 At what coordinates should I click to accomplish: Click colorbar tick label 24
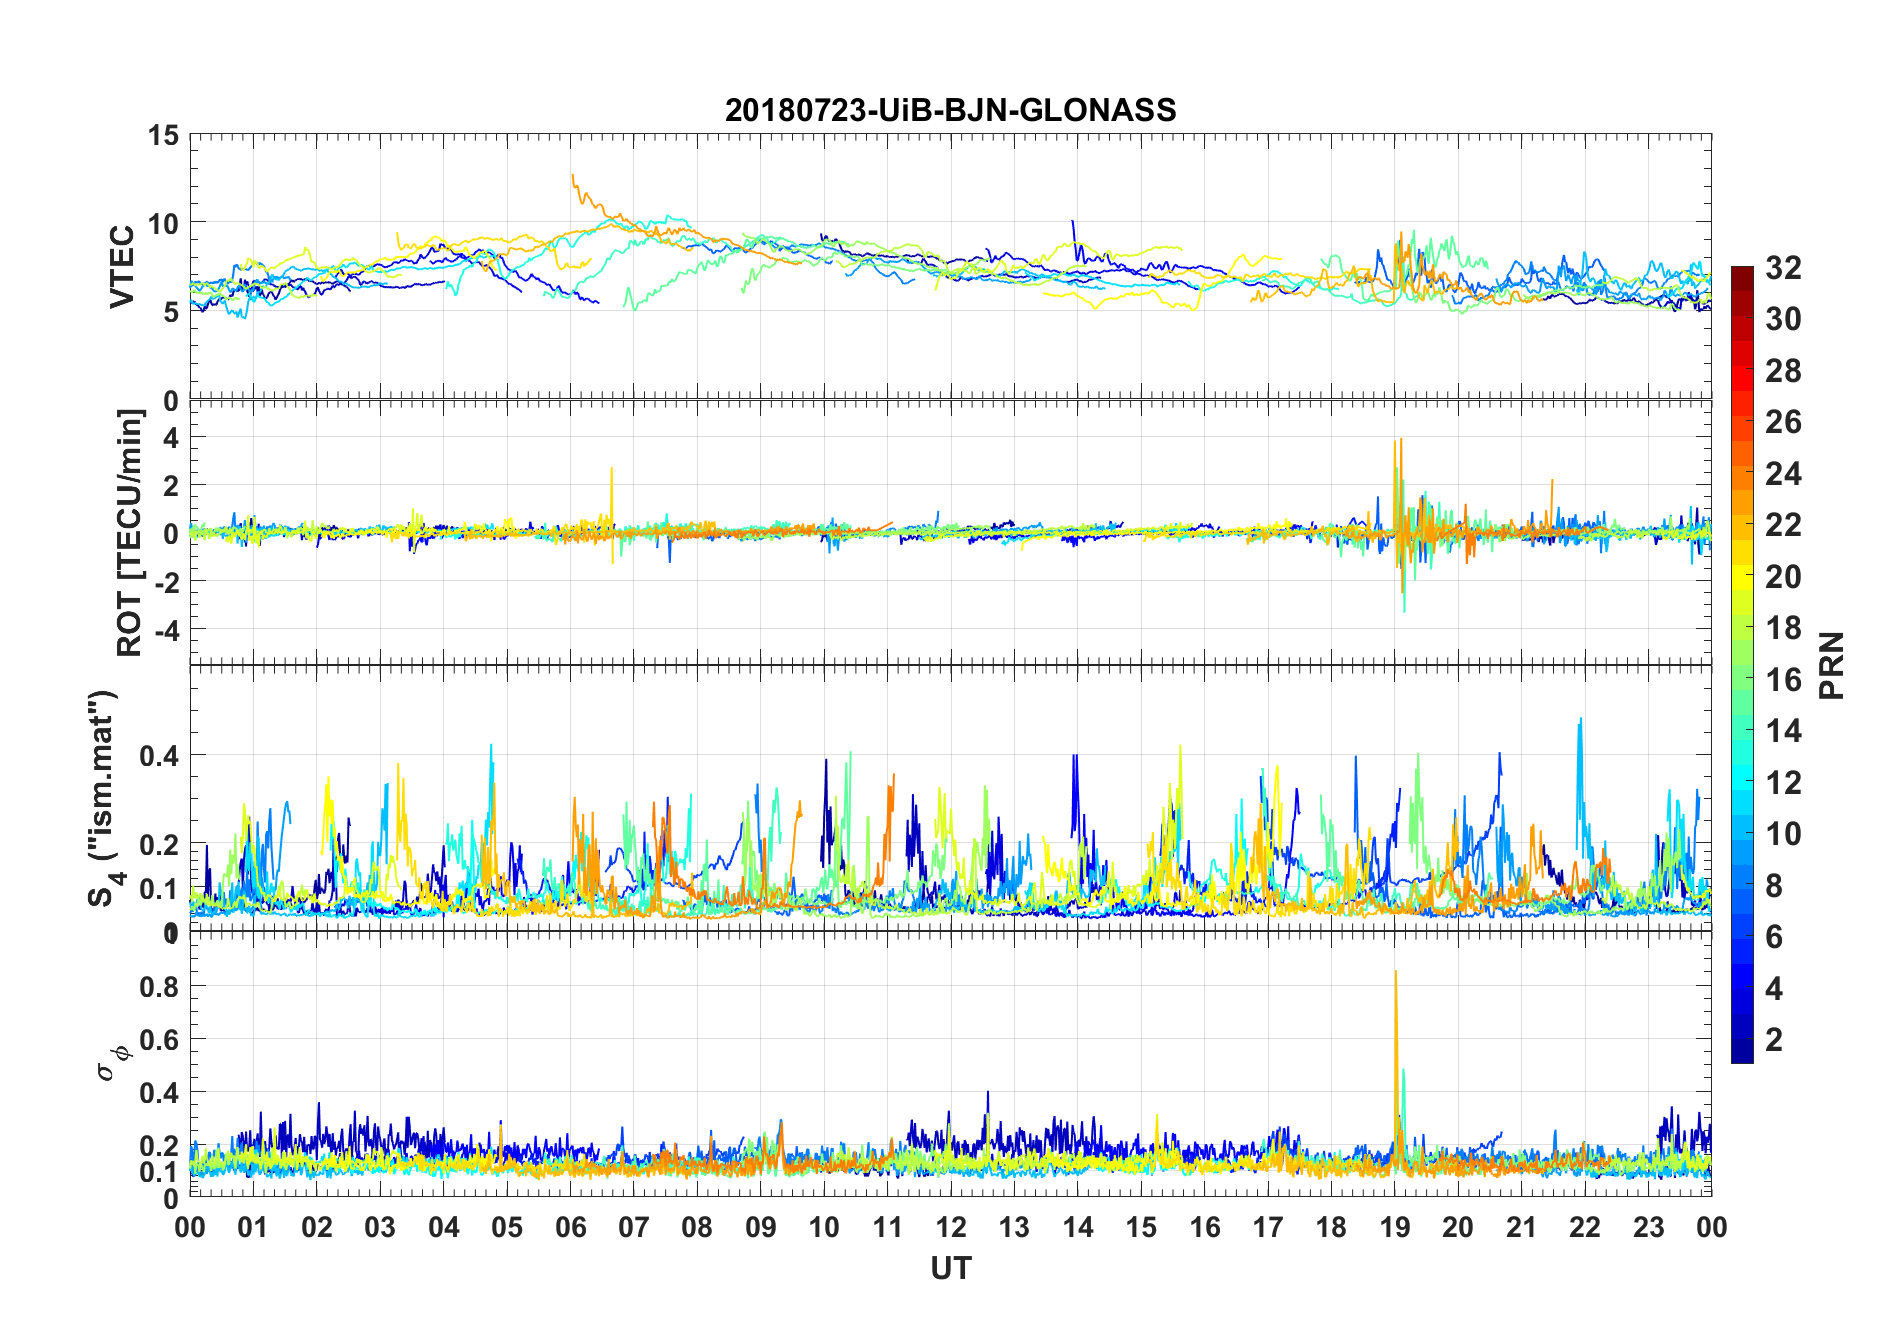click(1783, 473)
